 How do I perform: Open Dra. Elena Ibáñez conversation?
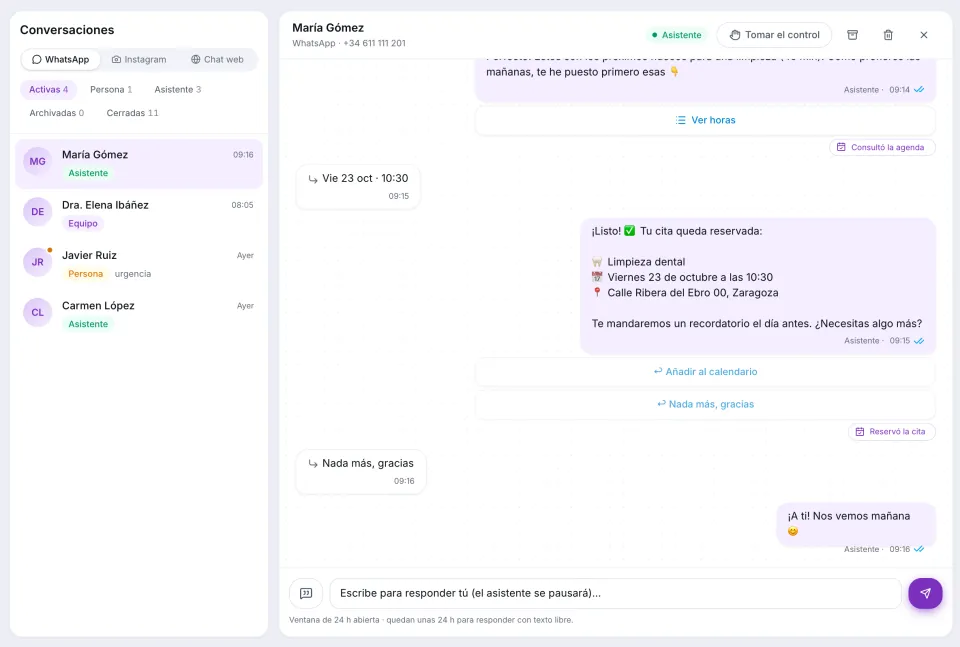139,214
